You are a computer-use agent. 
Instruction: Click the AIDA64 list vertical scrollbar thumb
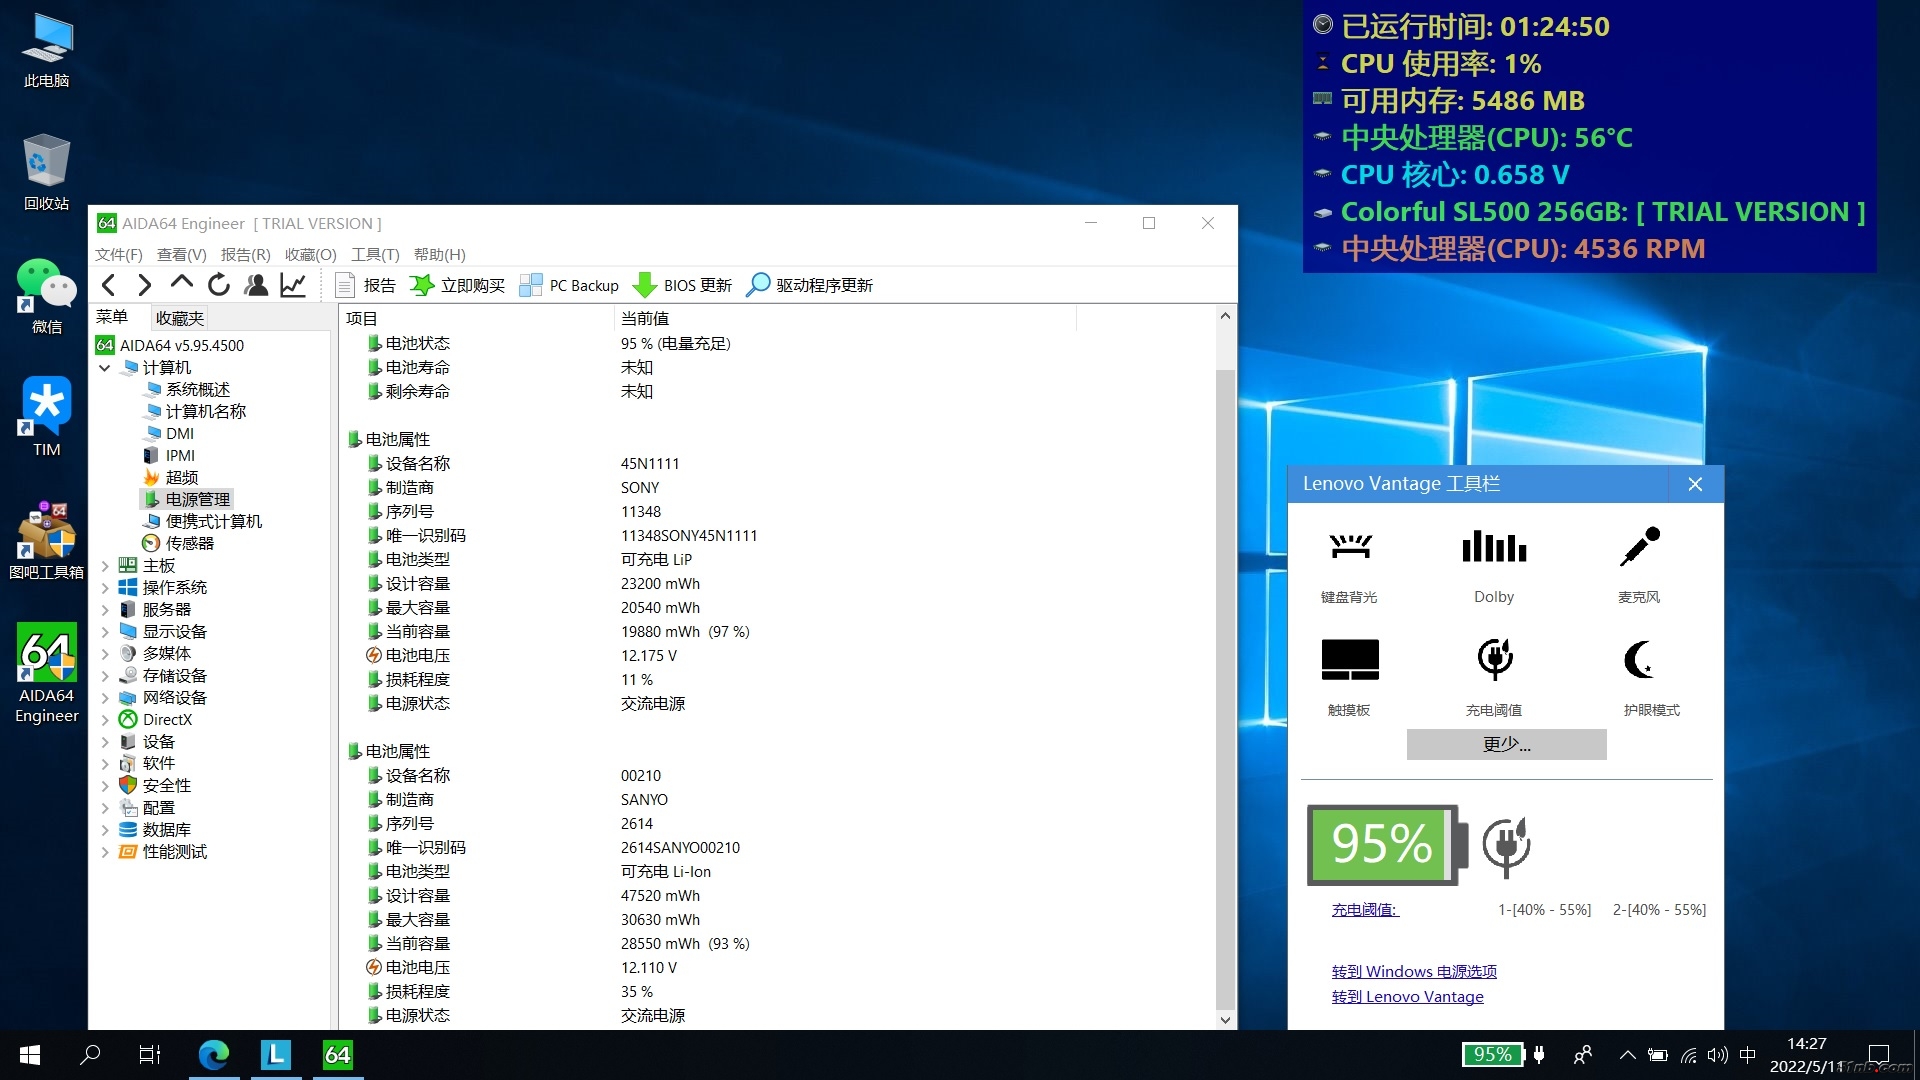click(1225, 690)
